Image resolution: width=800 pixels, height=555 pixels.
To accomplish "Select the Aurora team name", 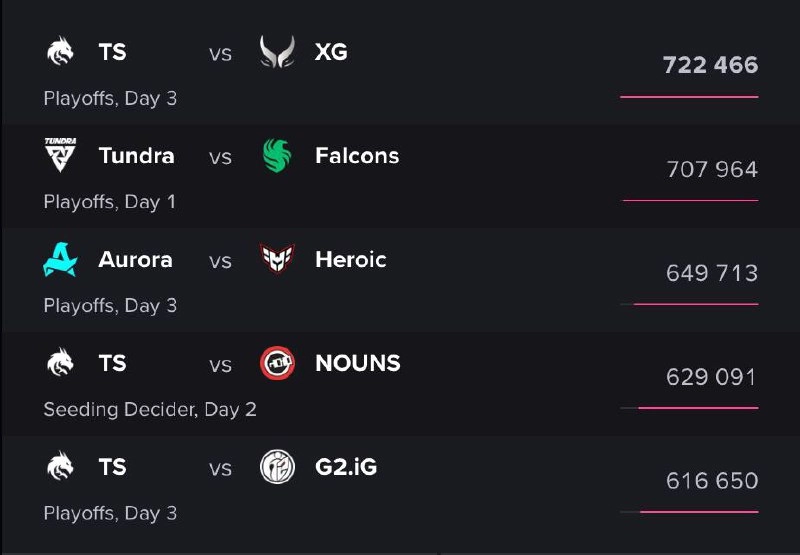I will pyautogui.click(x=135, y=260).
